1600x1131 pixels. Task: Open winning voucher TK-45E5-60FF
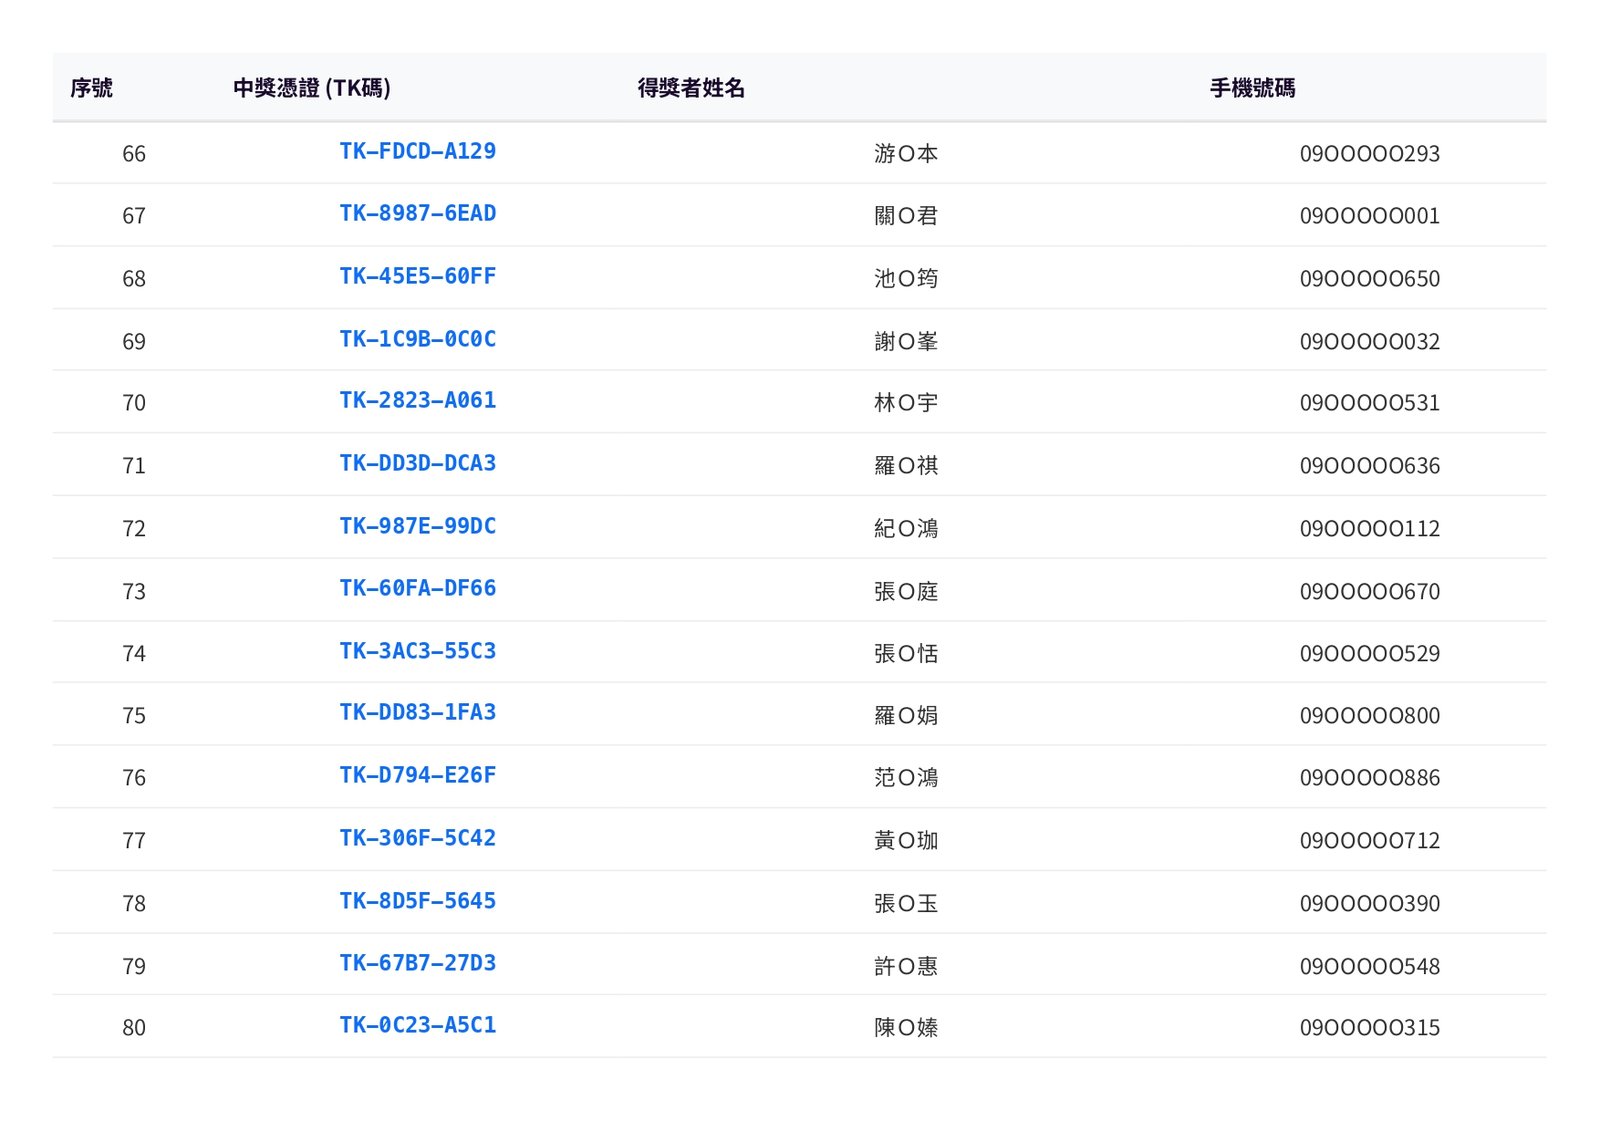pos(417,276)
